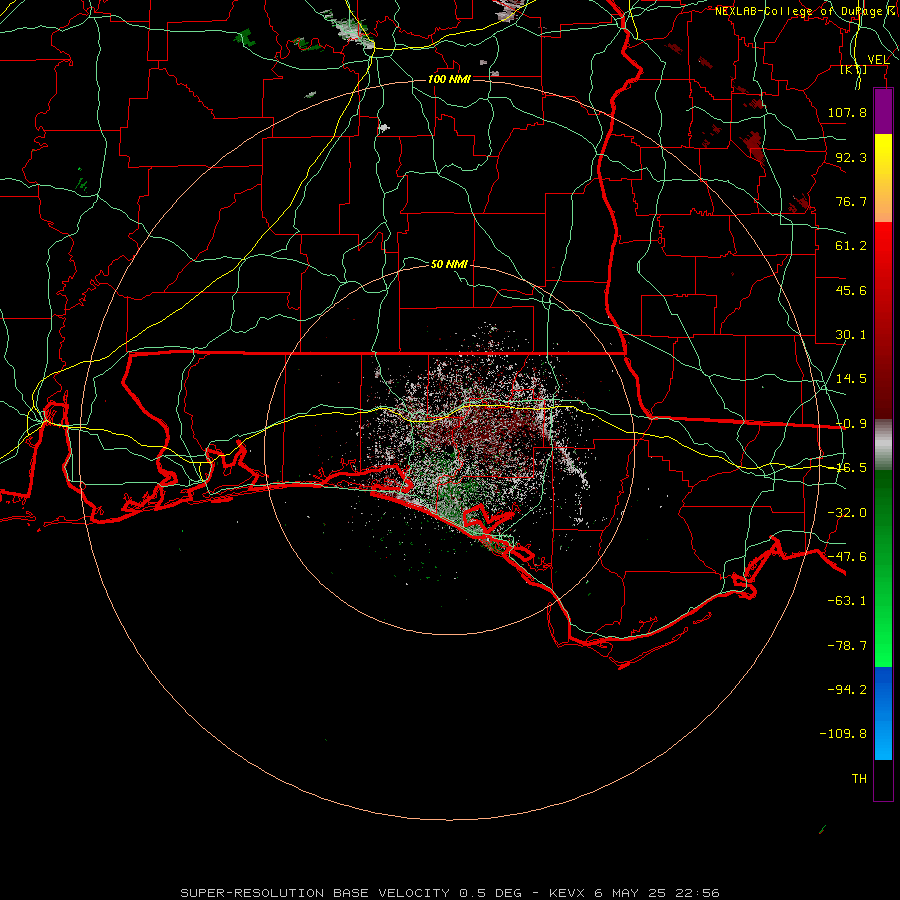This screenshot has height=900, width=900.
Task: Click the 61.2 velocity scale label
Action: tap(851, 246)
